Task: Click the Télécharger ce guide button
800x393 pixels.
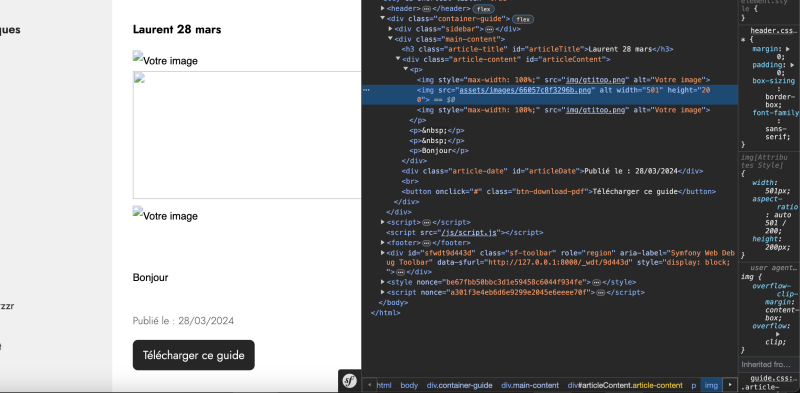Action: 194,355
